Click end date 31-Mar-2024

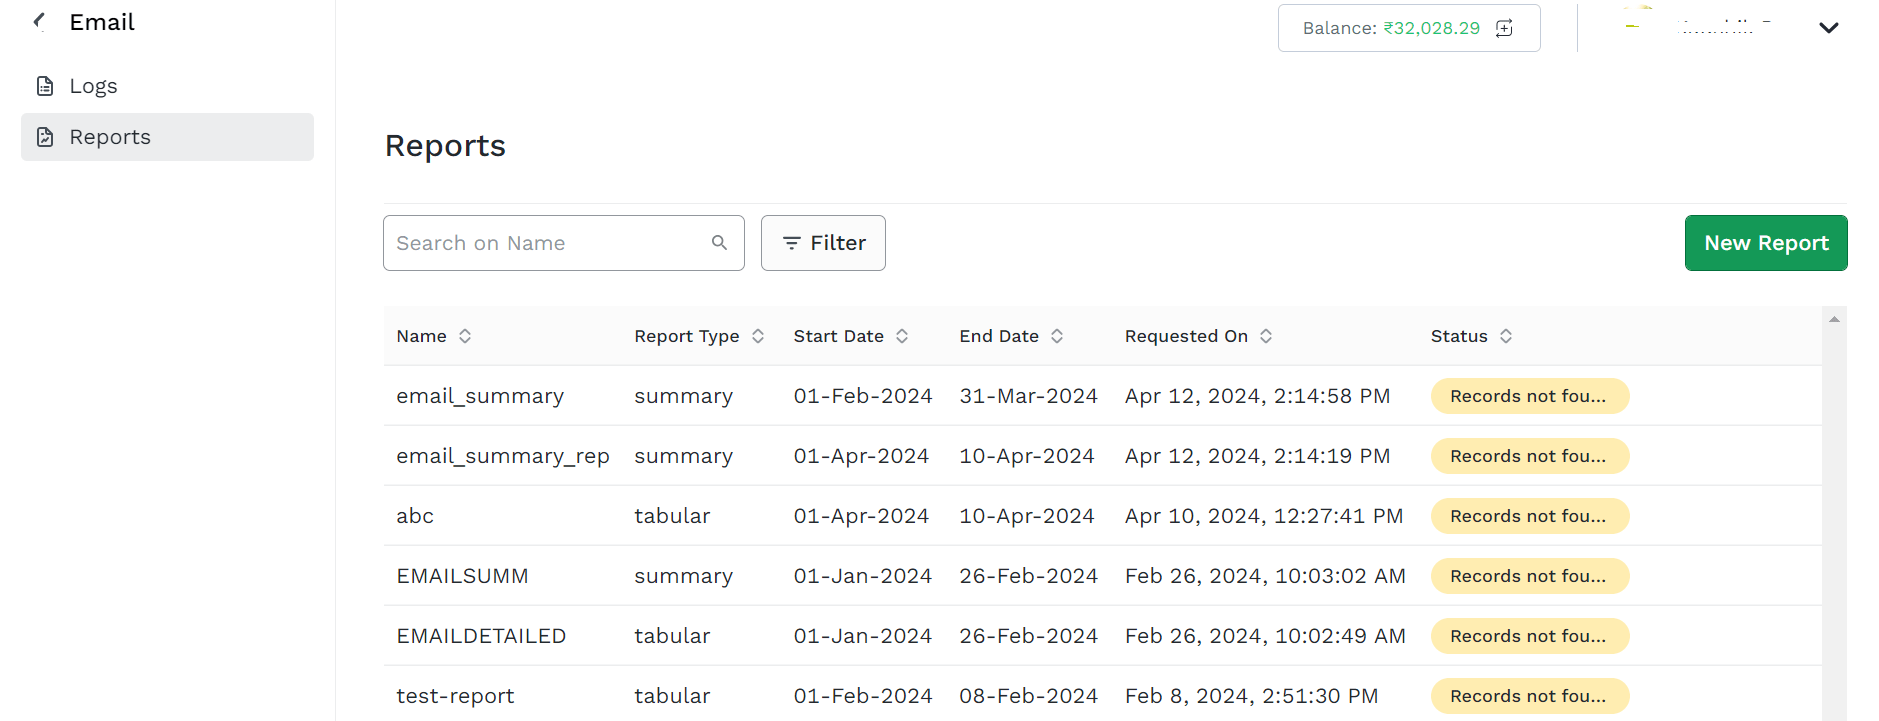point(1028,396)
